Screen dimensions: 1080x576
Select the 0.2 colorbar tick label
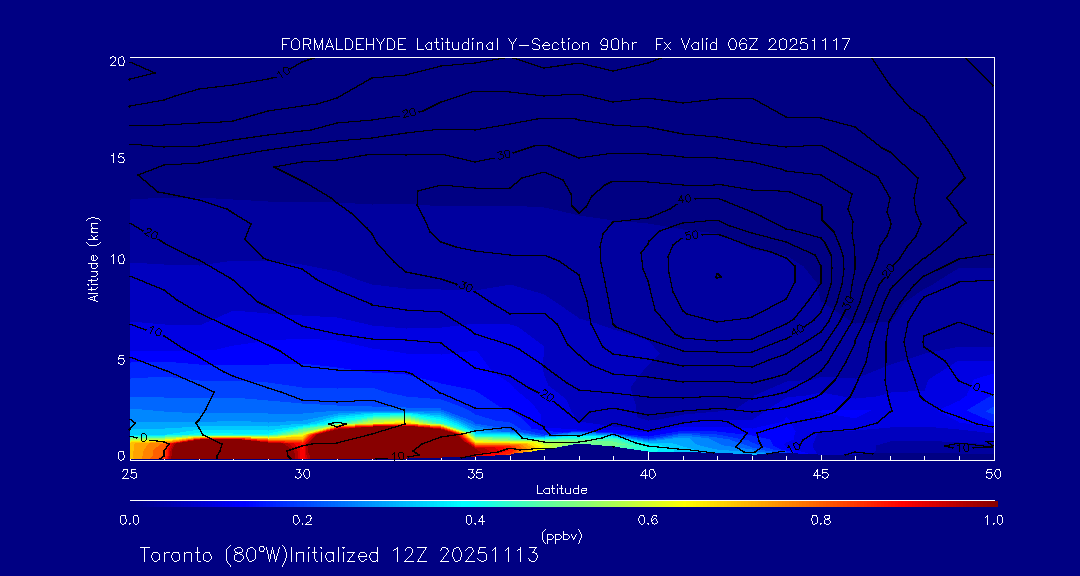tap(302, 520)
